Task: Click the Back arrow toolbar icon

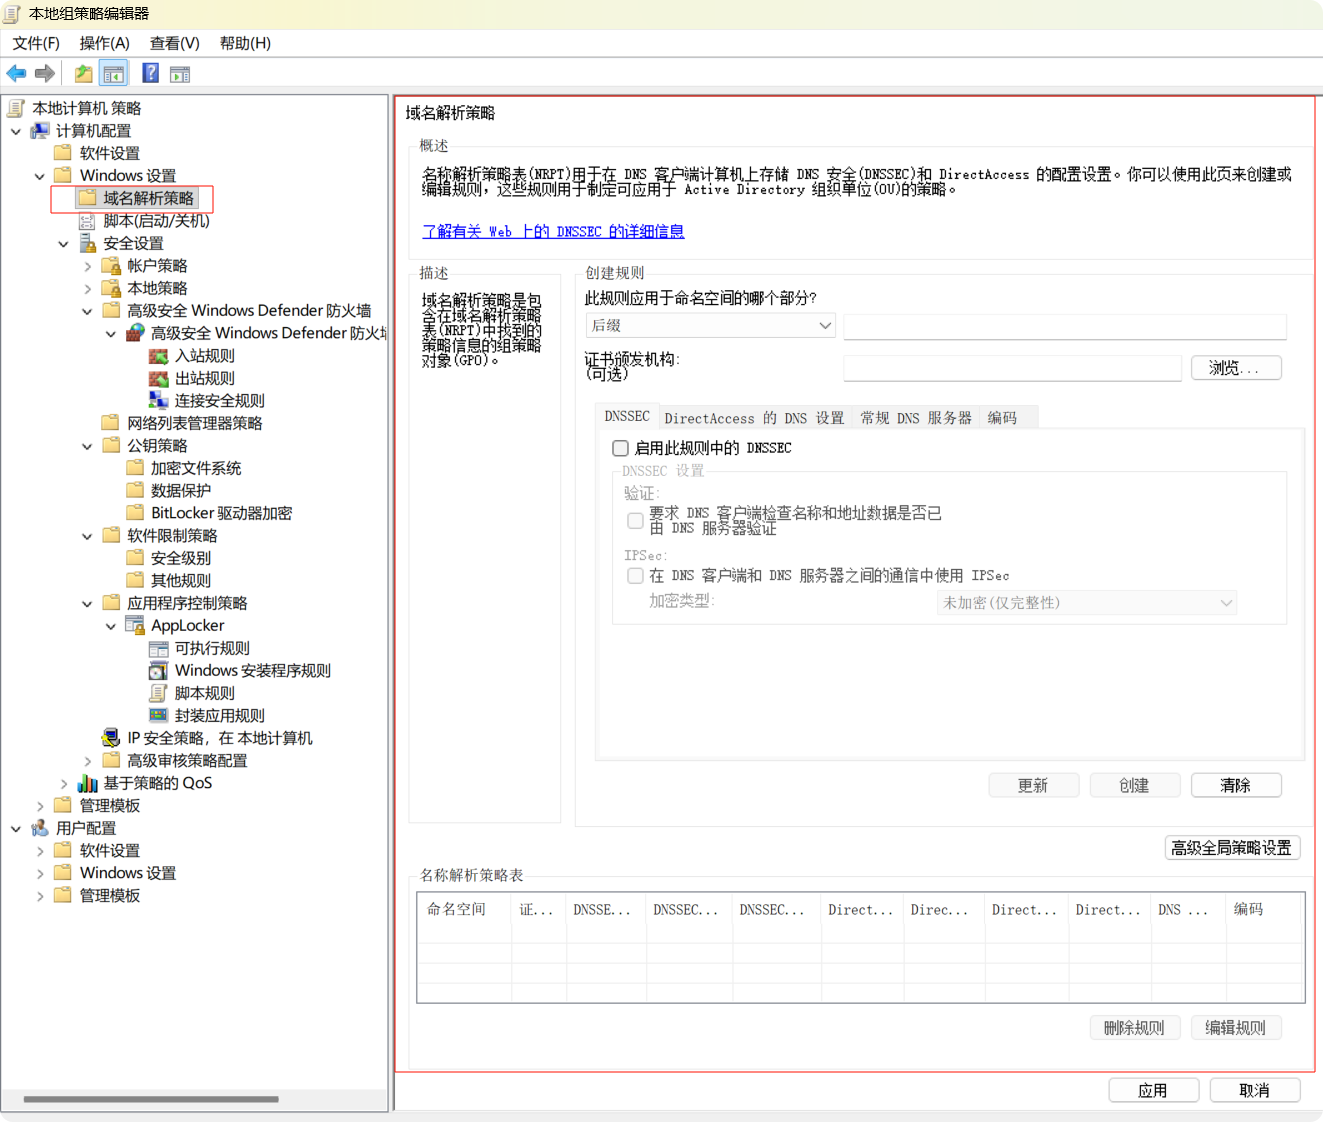Action: (x=16, y=73)
